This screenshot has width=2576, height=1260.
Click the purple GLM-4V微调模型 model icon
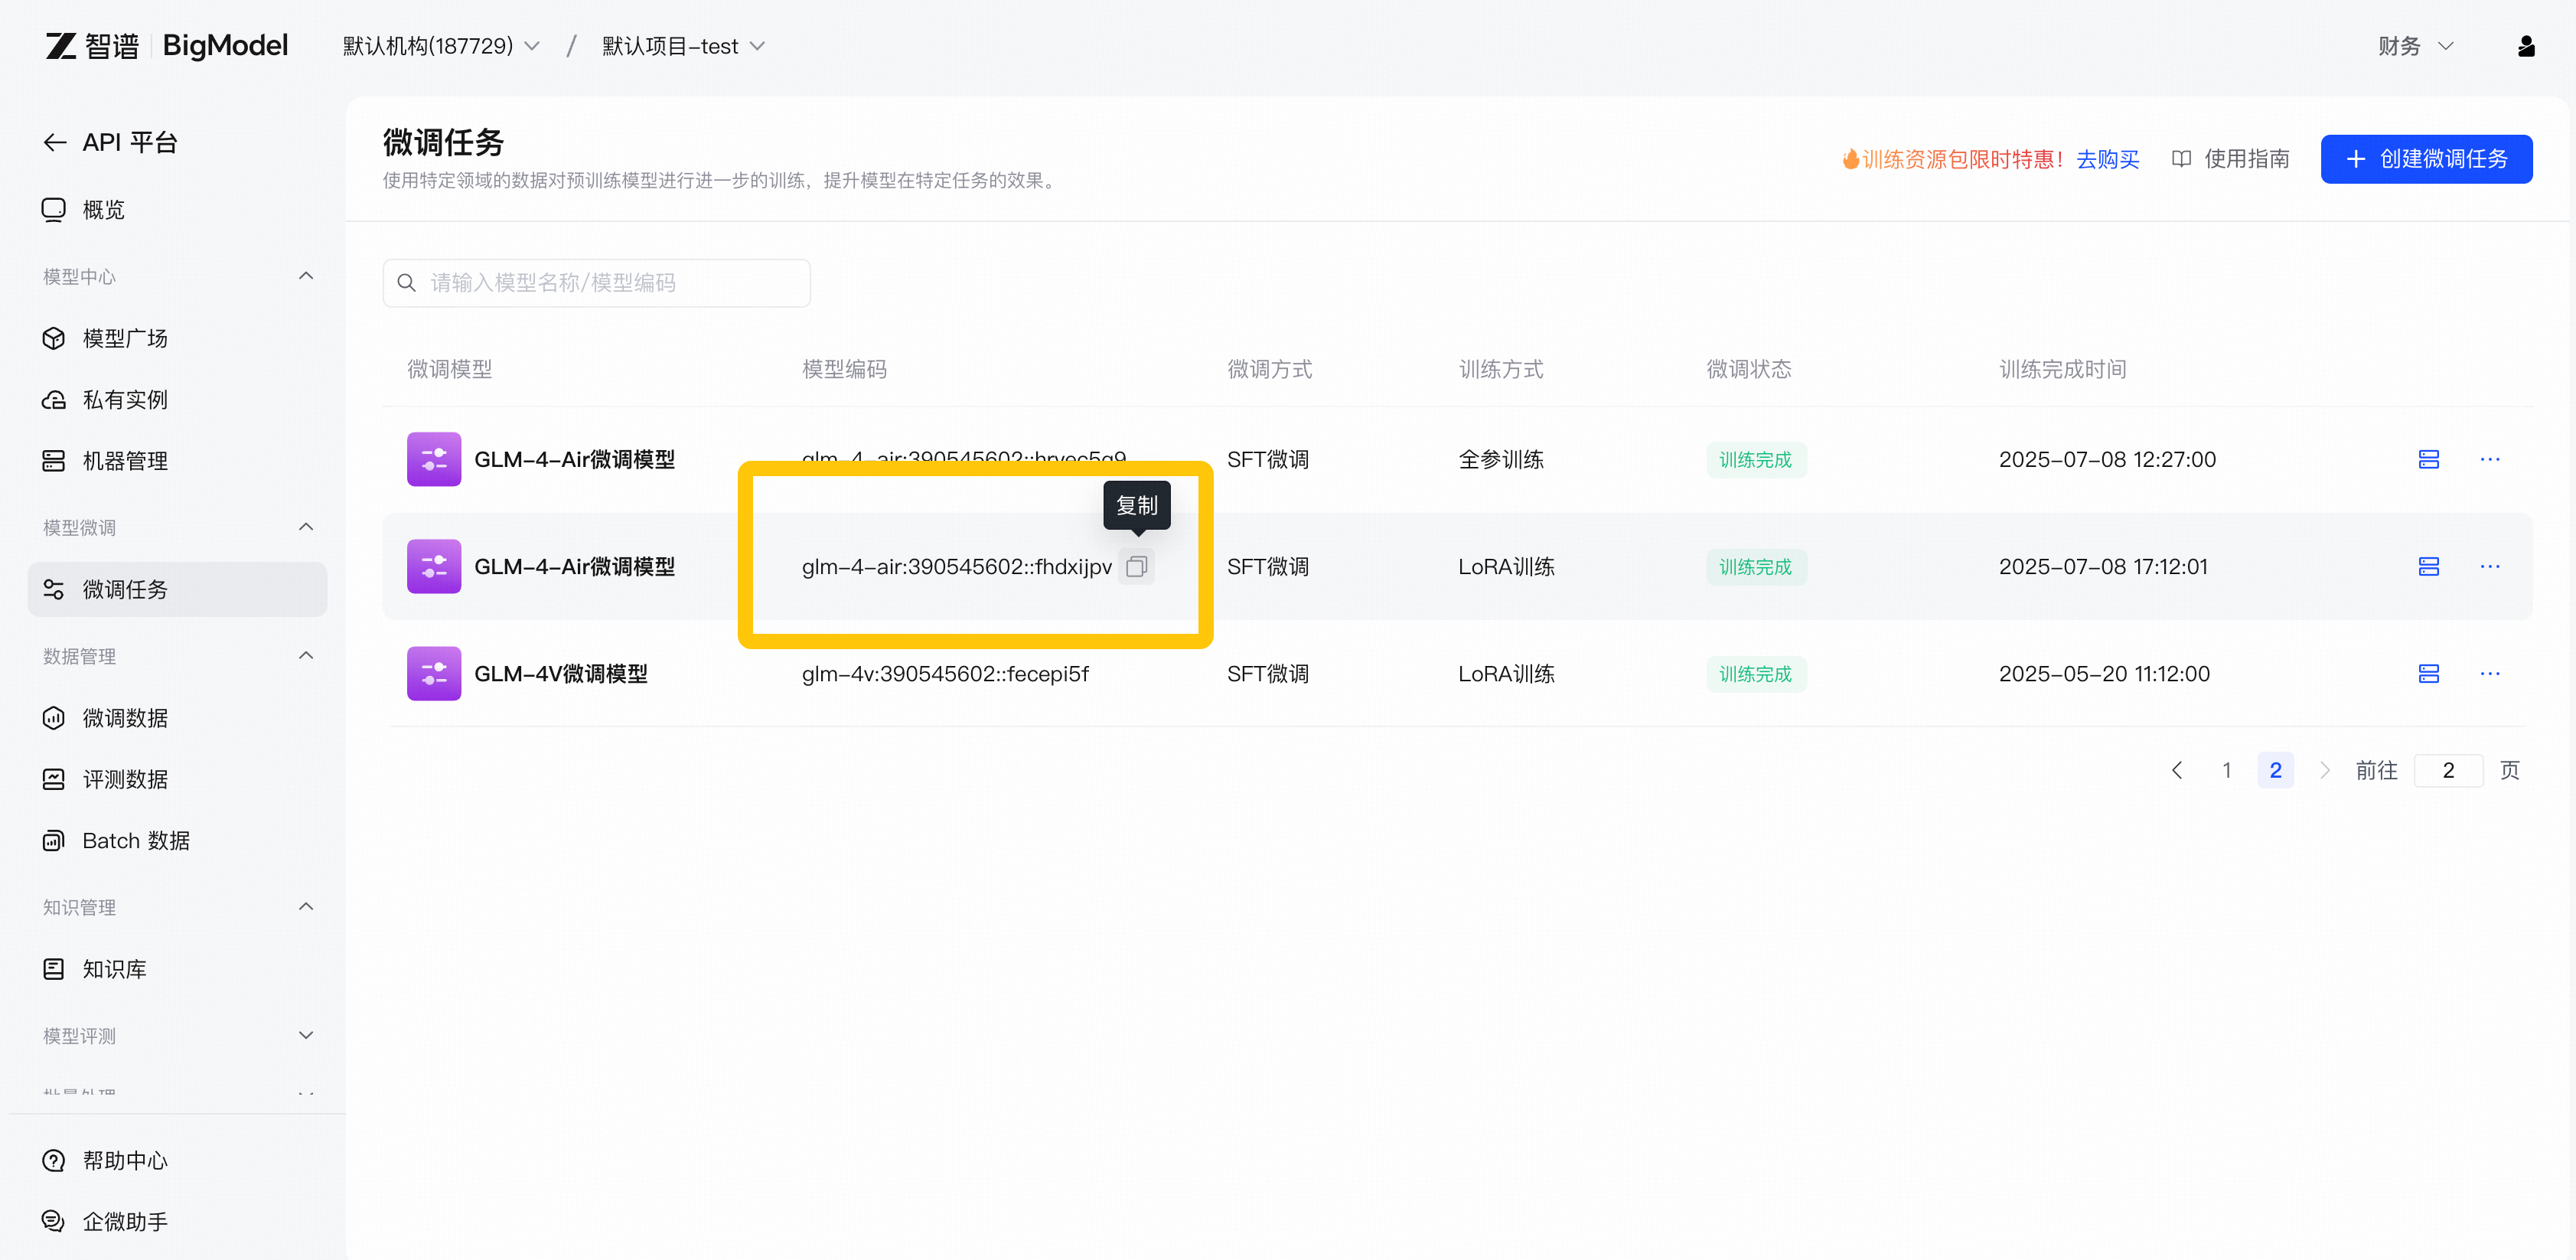(x=434, y=674)
